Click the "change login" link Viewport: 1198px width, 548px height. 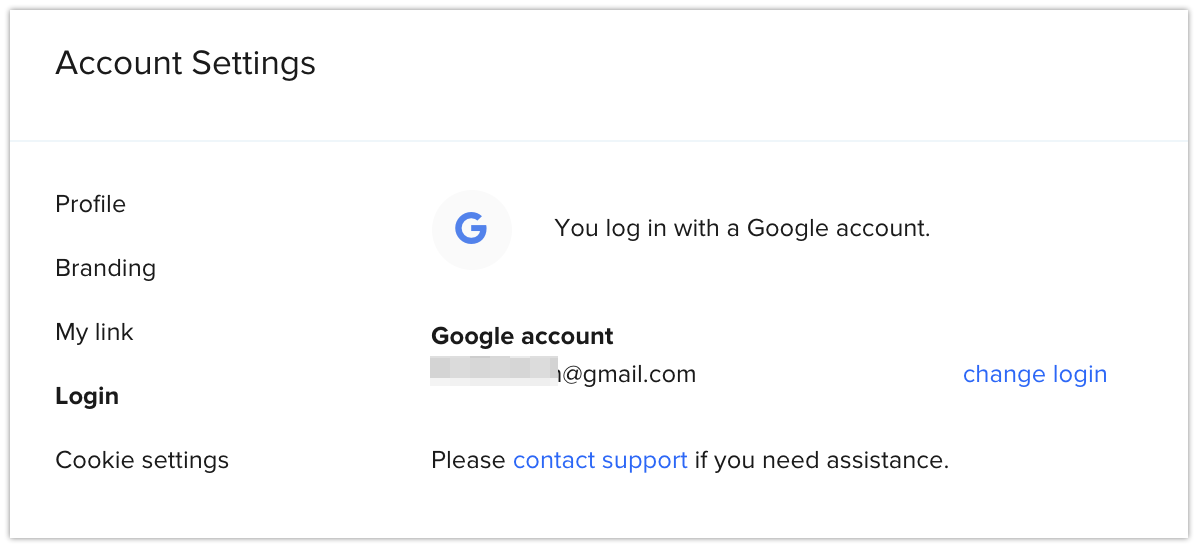point(1034,374)
